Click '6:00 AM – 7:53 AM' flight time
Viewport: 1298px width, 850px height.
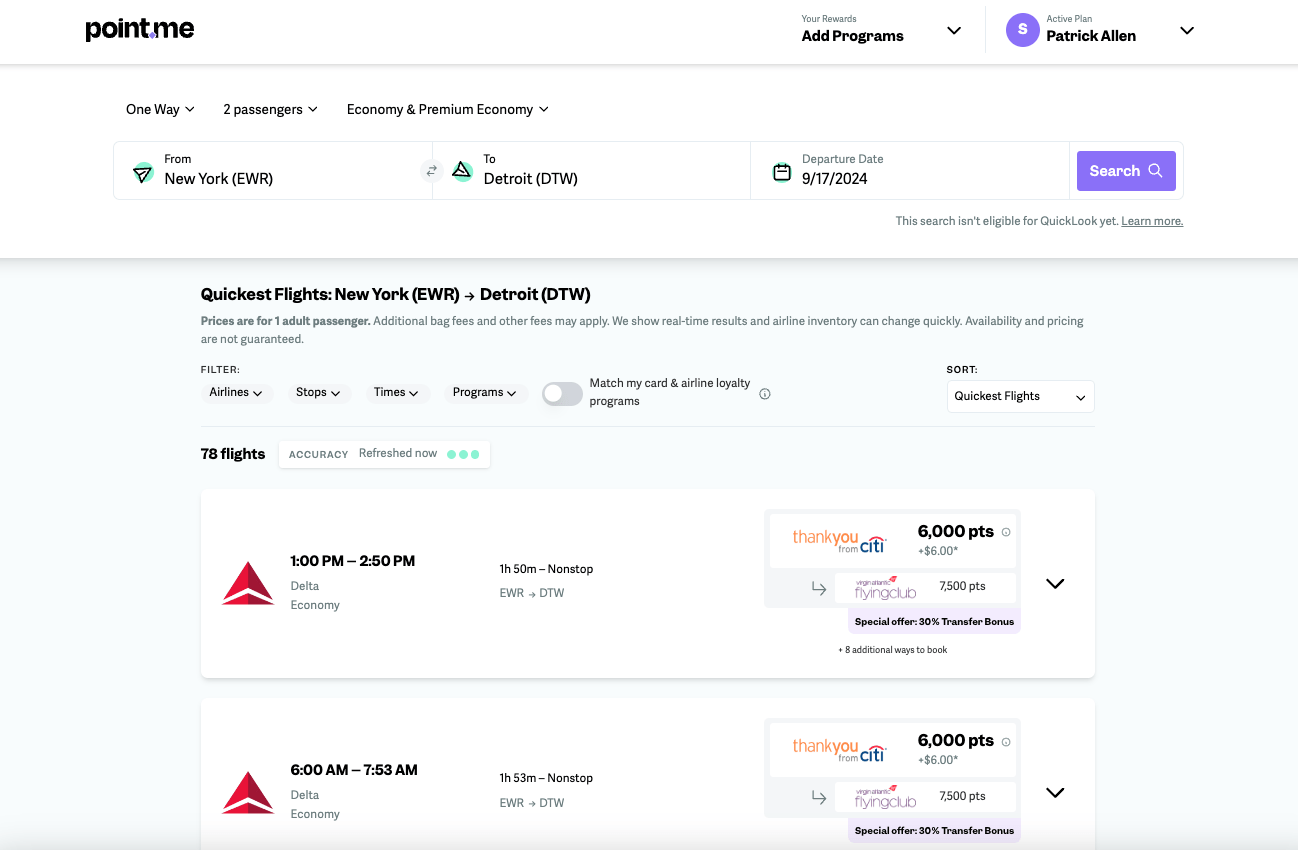pyautogui.click(x=354, y=770)
